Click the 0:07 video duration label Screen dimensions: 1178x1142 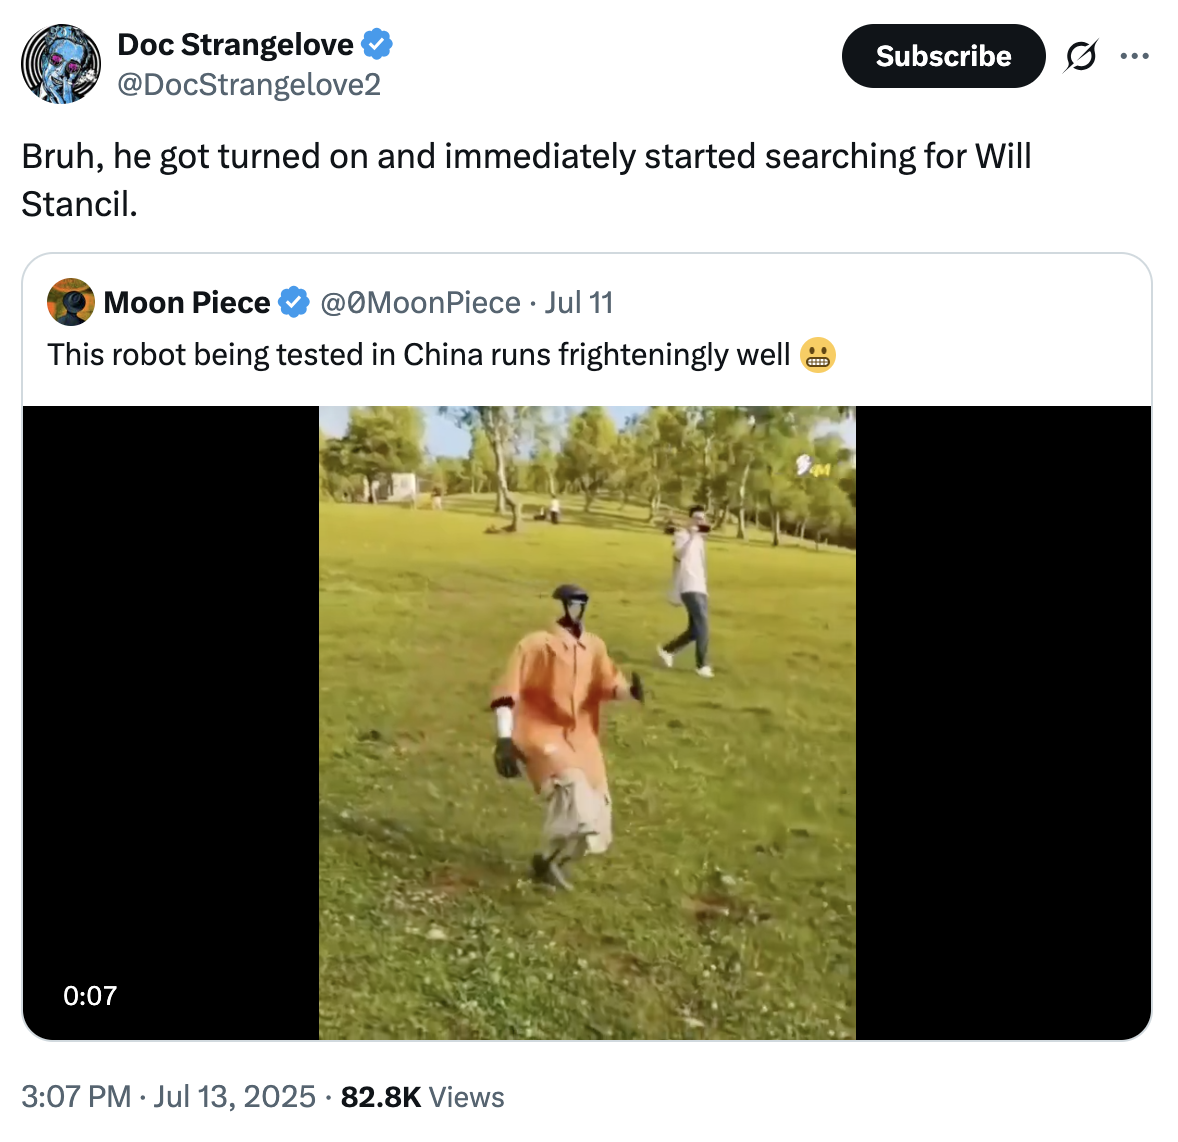(x=90, y=995)
